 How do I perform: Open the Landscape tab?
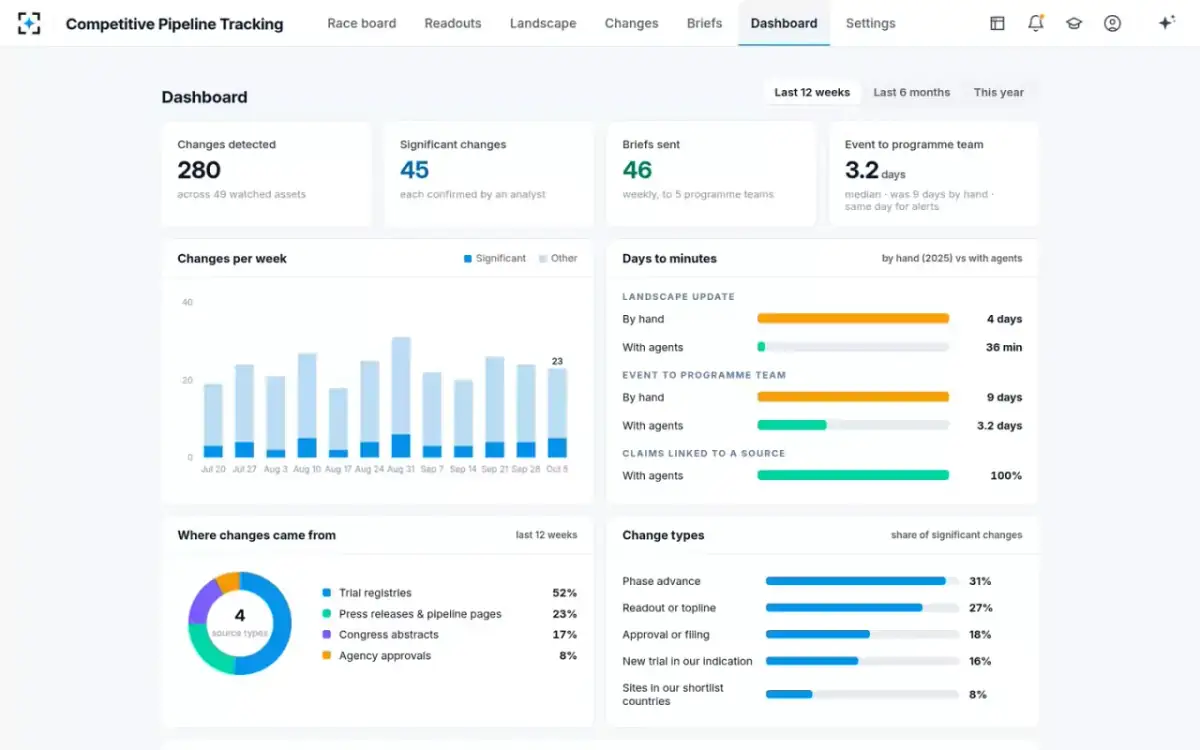pyautogui.click(x=543, y=23)
